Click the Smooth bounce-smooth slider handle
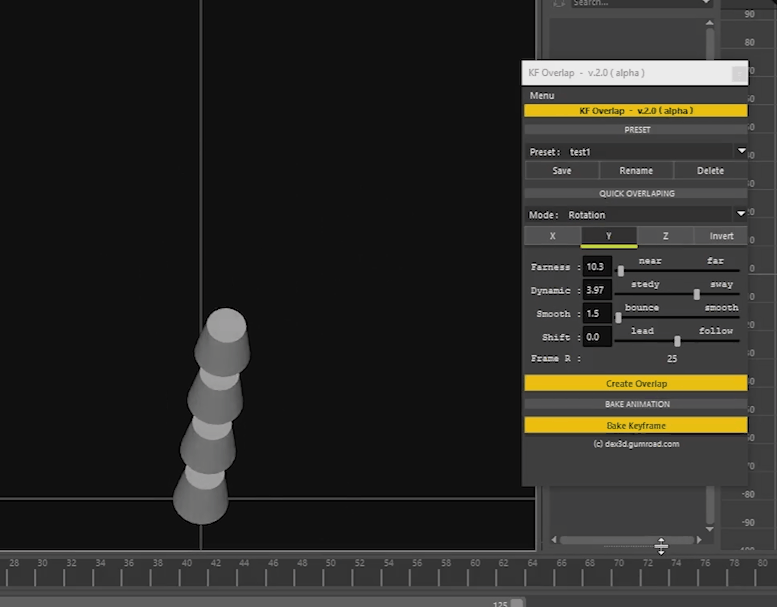The image size is (777, 607). [x=618, y=318]
